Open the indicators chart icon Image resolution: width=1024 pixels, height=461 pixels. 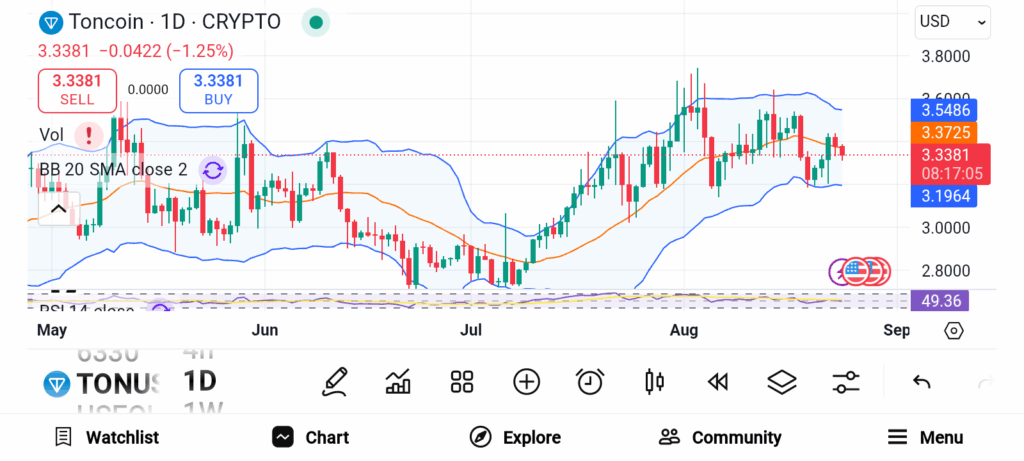398,381
